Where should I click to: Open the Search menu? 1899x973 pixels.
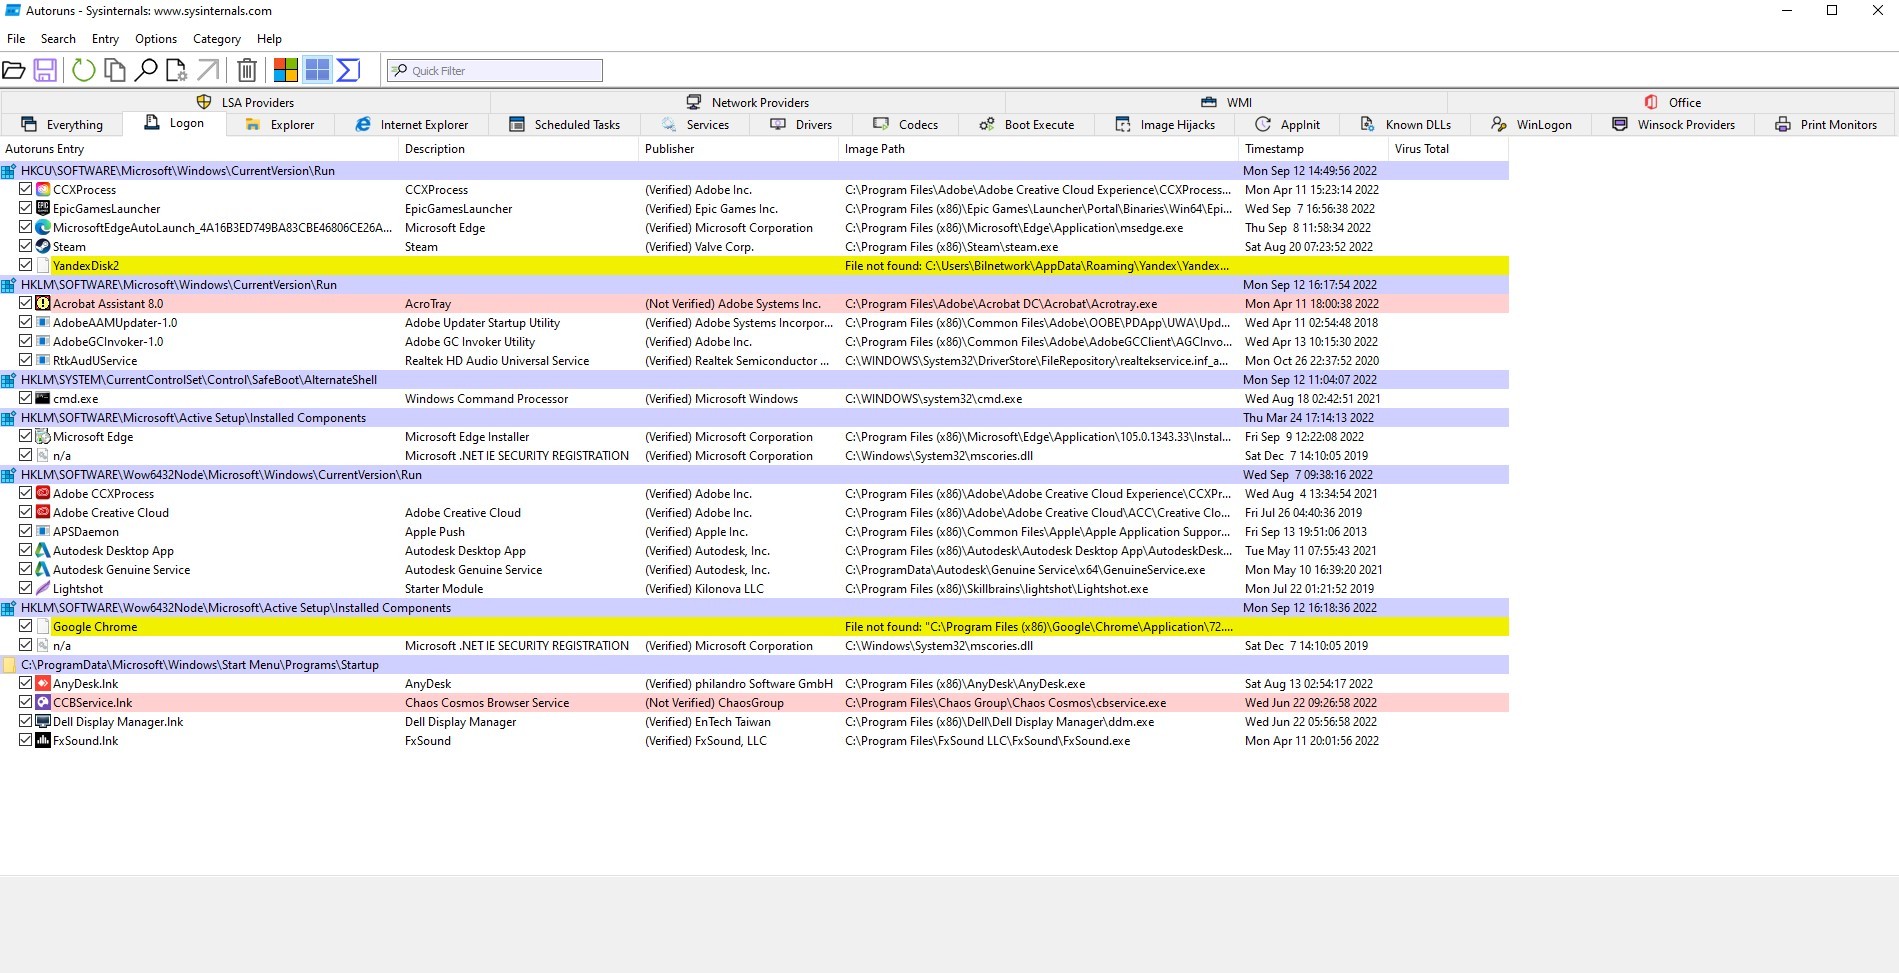[58, 39]
